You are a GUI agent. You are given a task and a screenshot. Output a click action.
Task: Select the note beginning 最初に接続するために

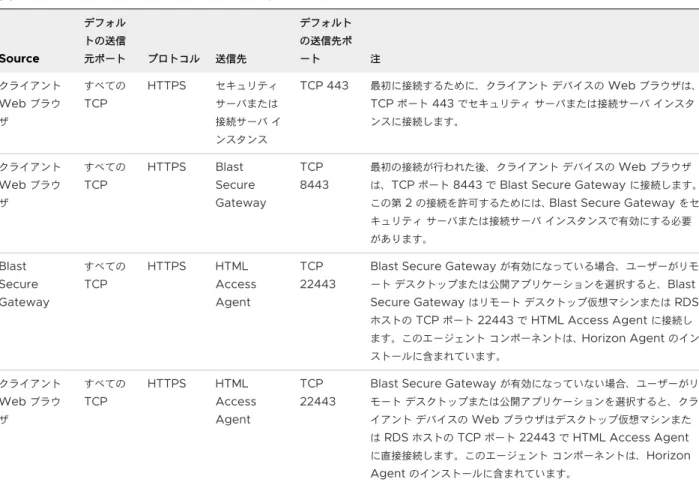[x=533, y=103]
